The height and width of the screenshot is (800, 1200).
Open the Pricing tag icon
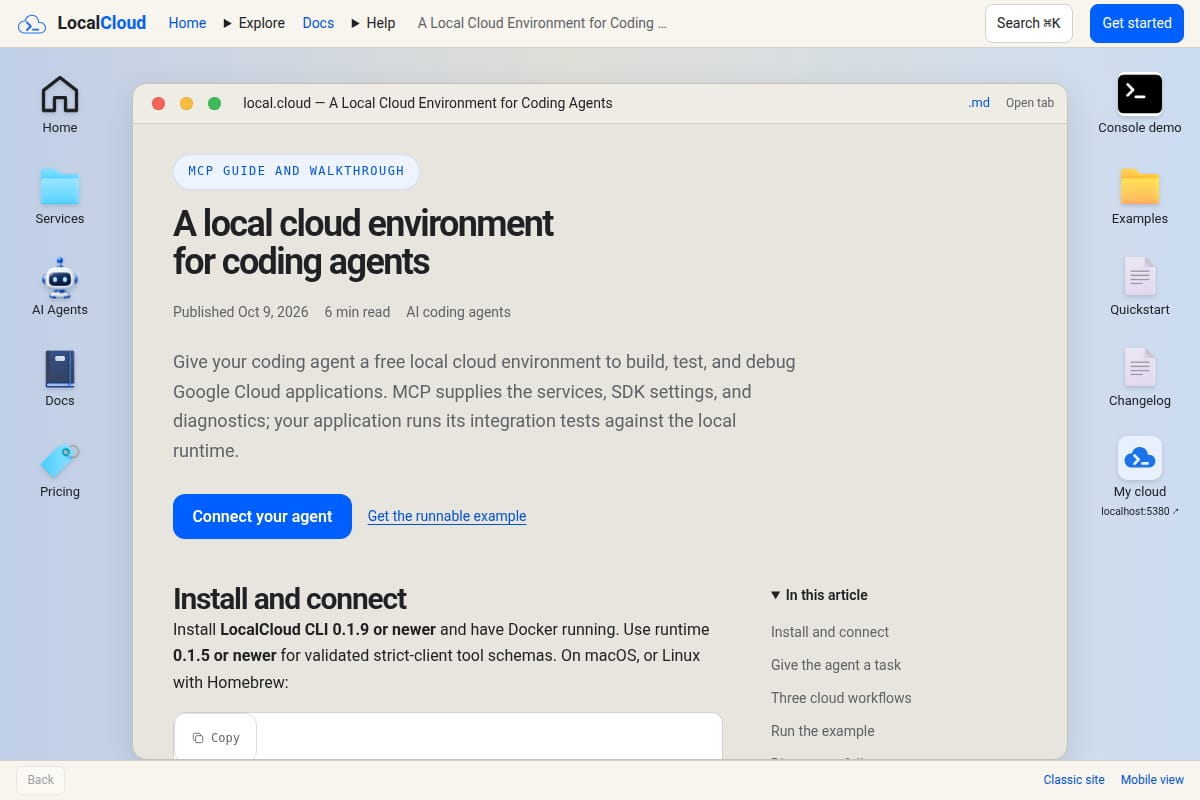60,469
